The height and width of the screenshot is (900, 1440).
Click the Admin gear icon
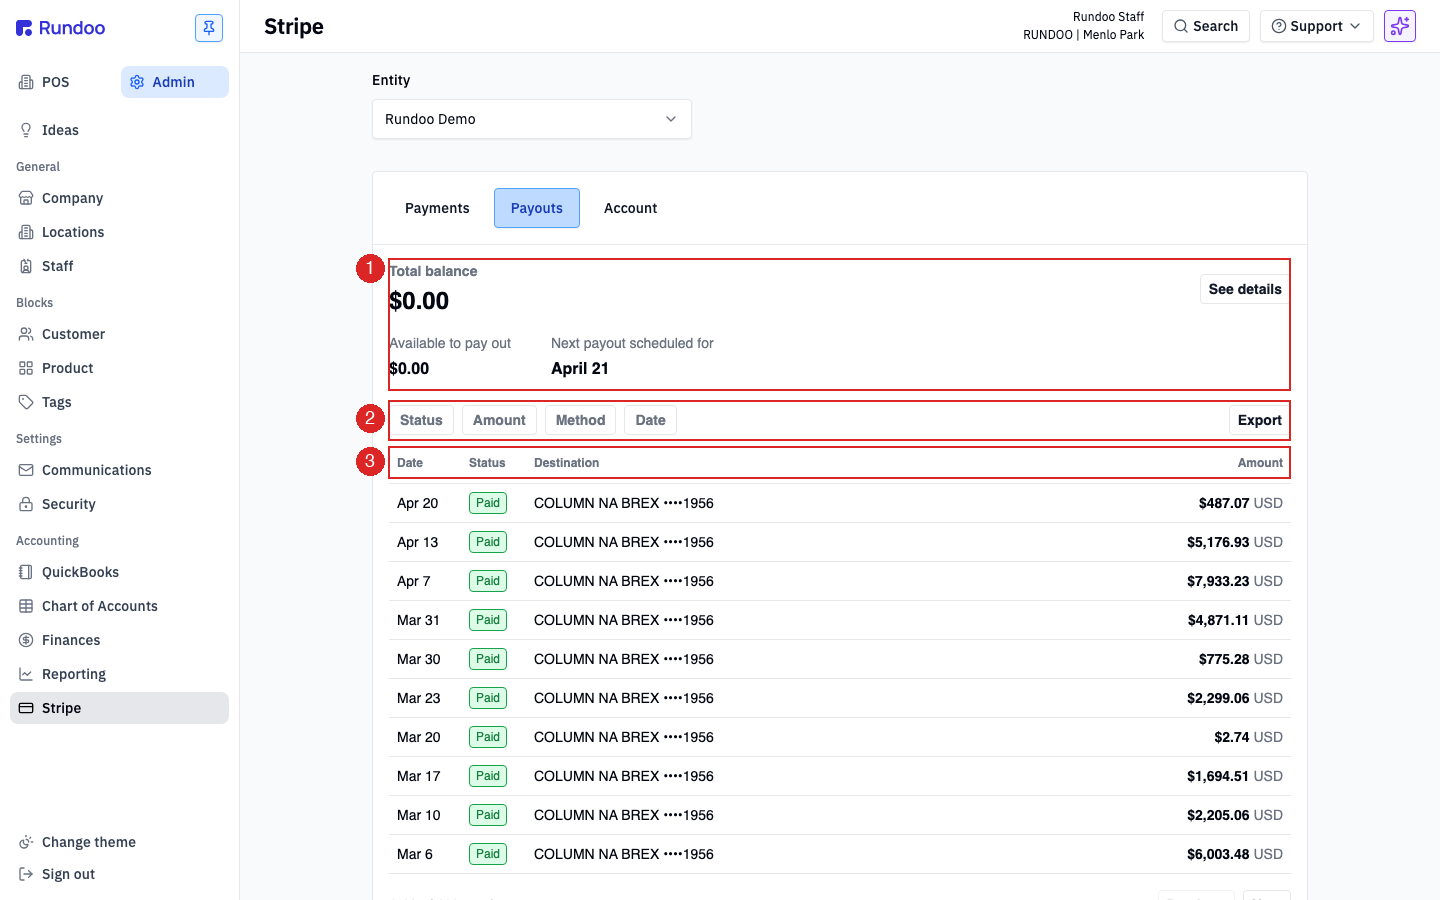(137, 82)
